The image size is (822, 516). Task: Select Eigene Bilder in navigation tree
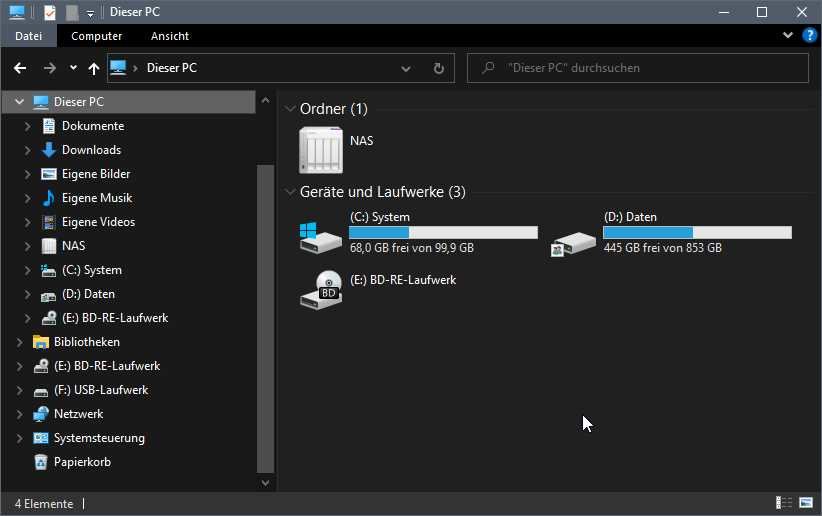click(96, 174)
